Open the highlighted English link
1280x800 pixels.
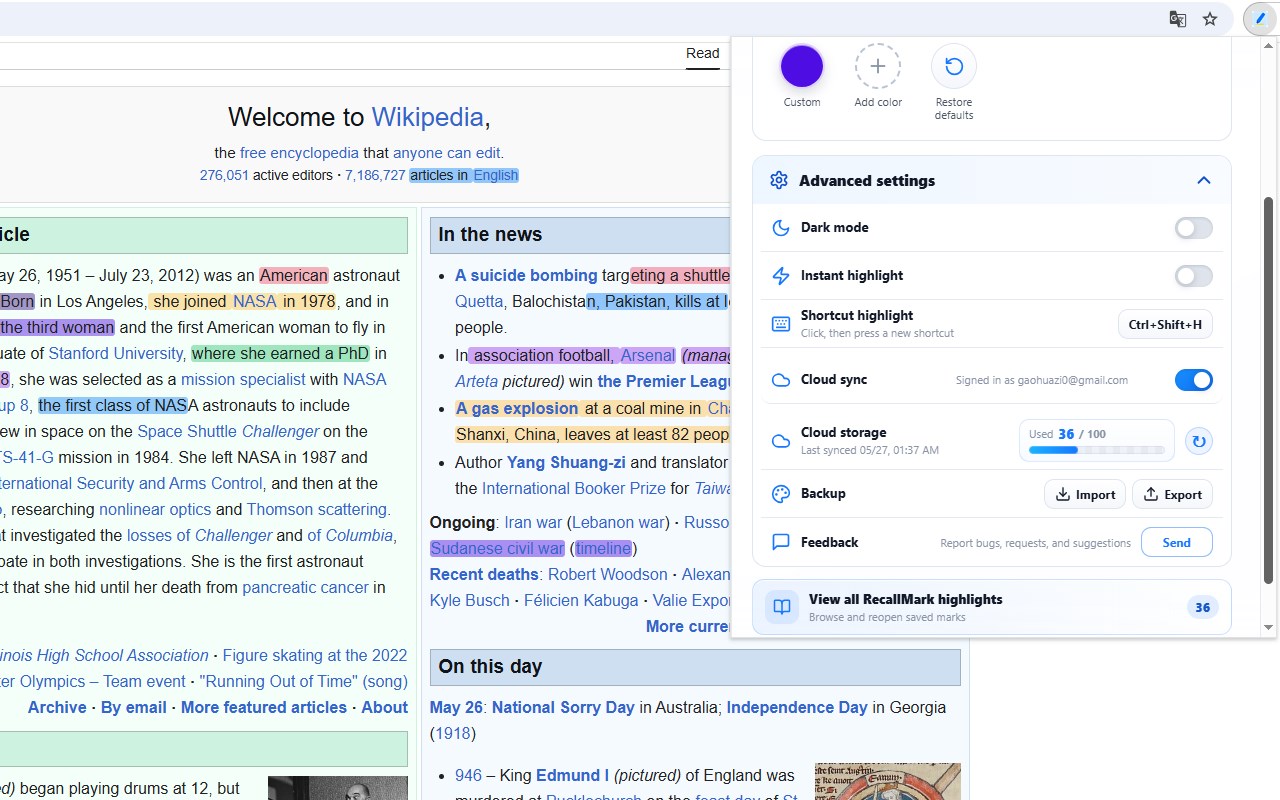(496, 175)
